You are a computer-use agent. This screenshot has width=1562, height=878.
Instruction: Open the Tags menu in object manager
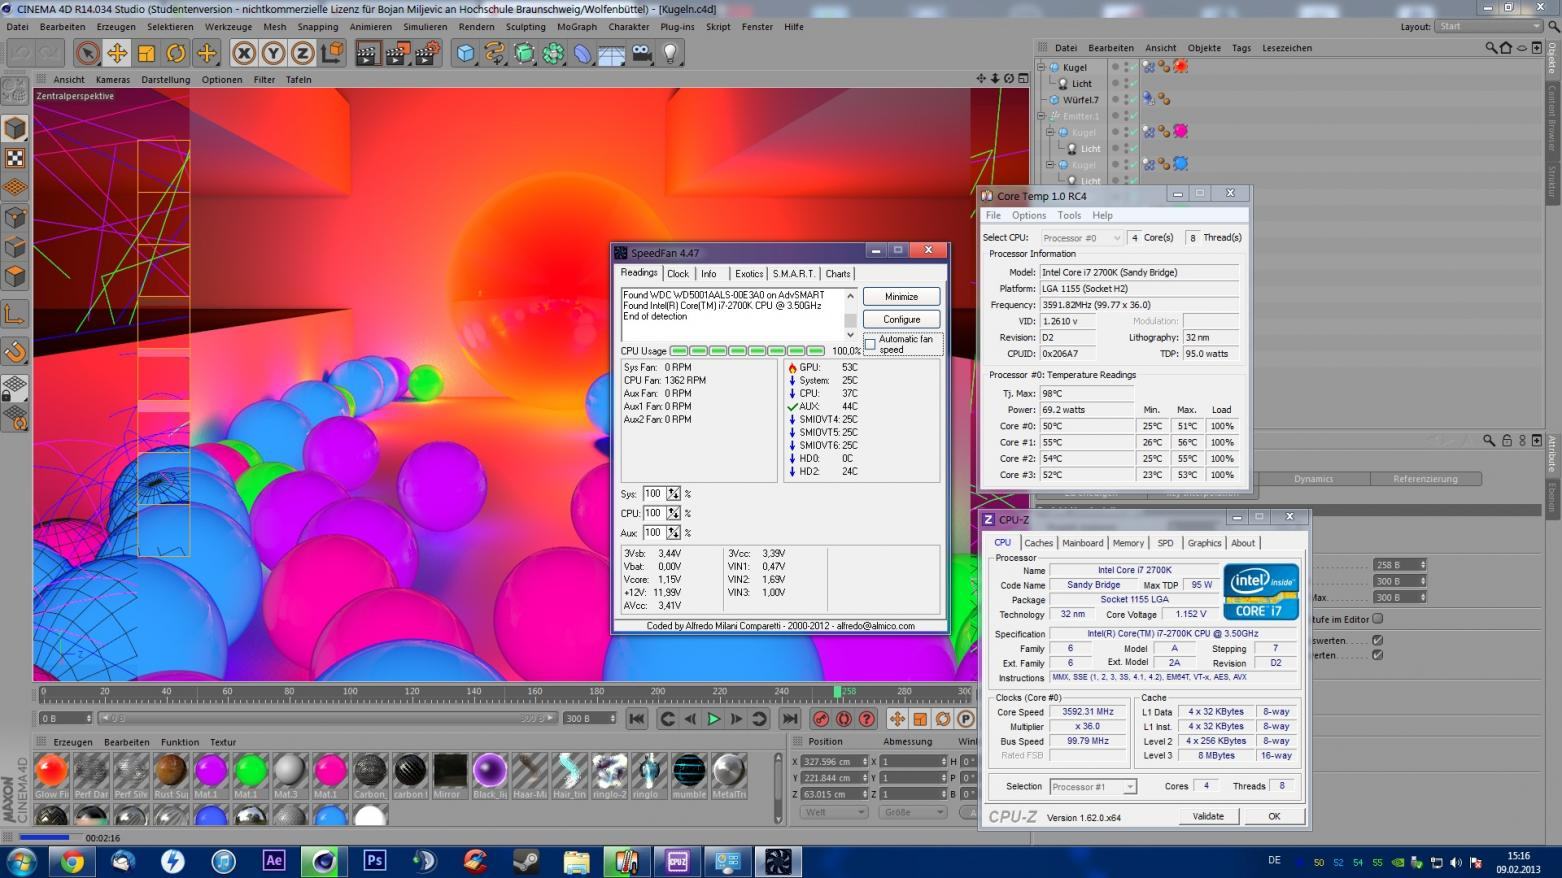(x=1241, y=47)
